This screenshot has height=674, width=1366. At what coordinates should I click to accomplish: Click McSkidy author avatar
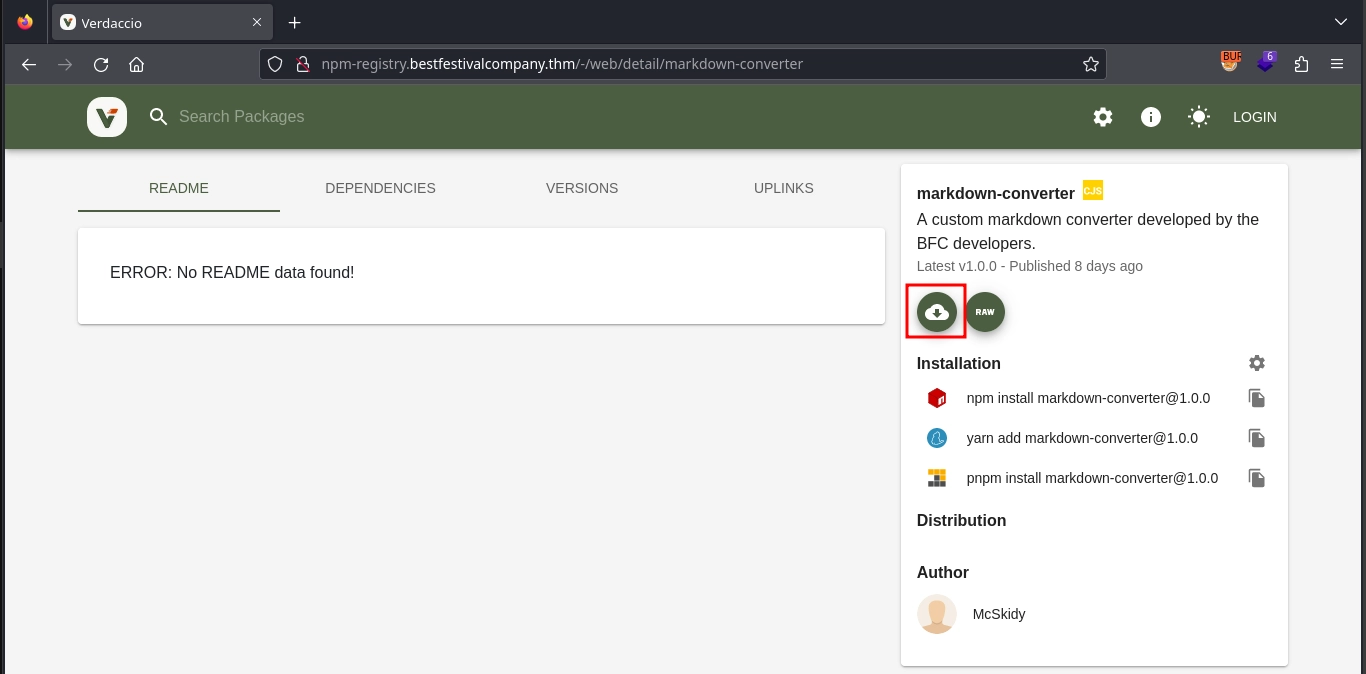click(x=937, y=614)
